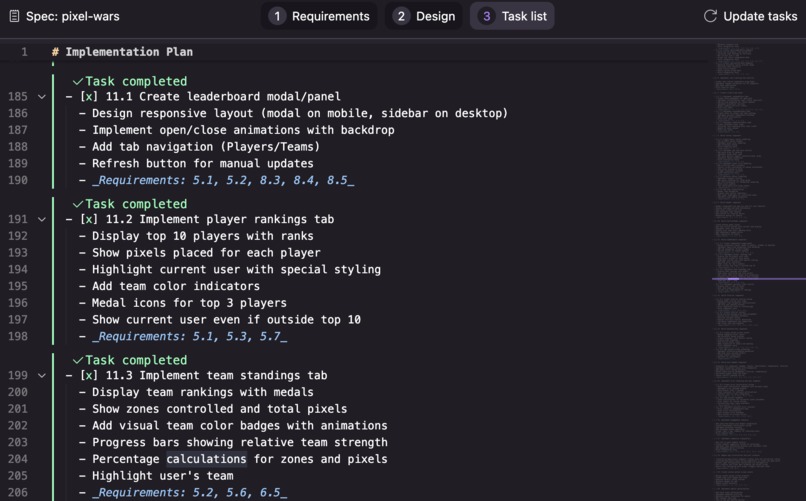
Task: Click the minimap viewport highlight indicator
Action: point(759,279)
